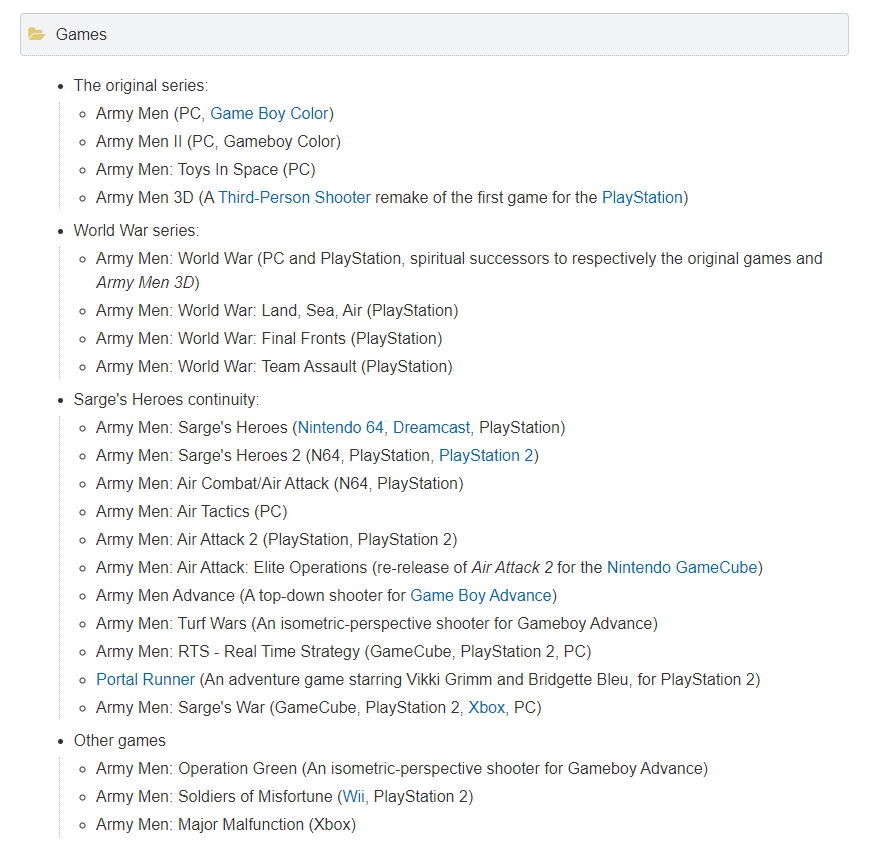Go to the Game Boy Advance link
Image resolution: width=869 pixels, height=845 pixels.
tap(481, 596)
